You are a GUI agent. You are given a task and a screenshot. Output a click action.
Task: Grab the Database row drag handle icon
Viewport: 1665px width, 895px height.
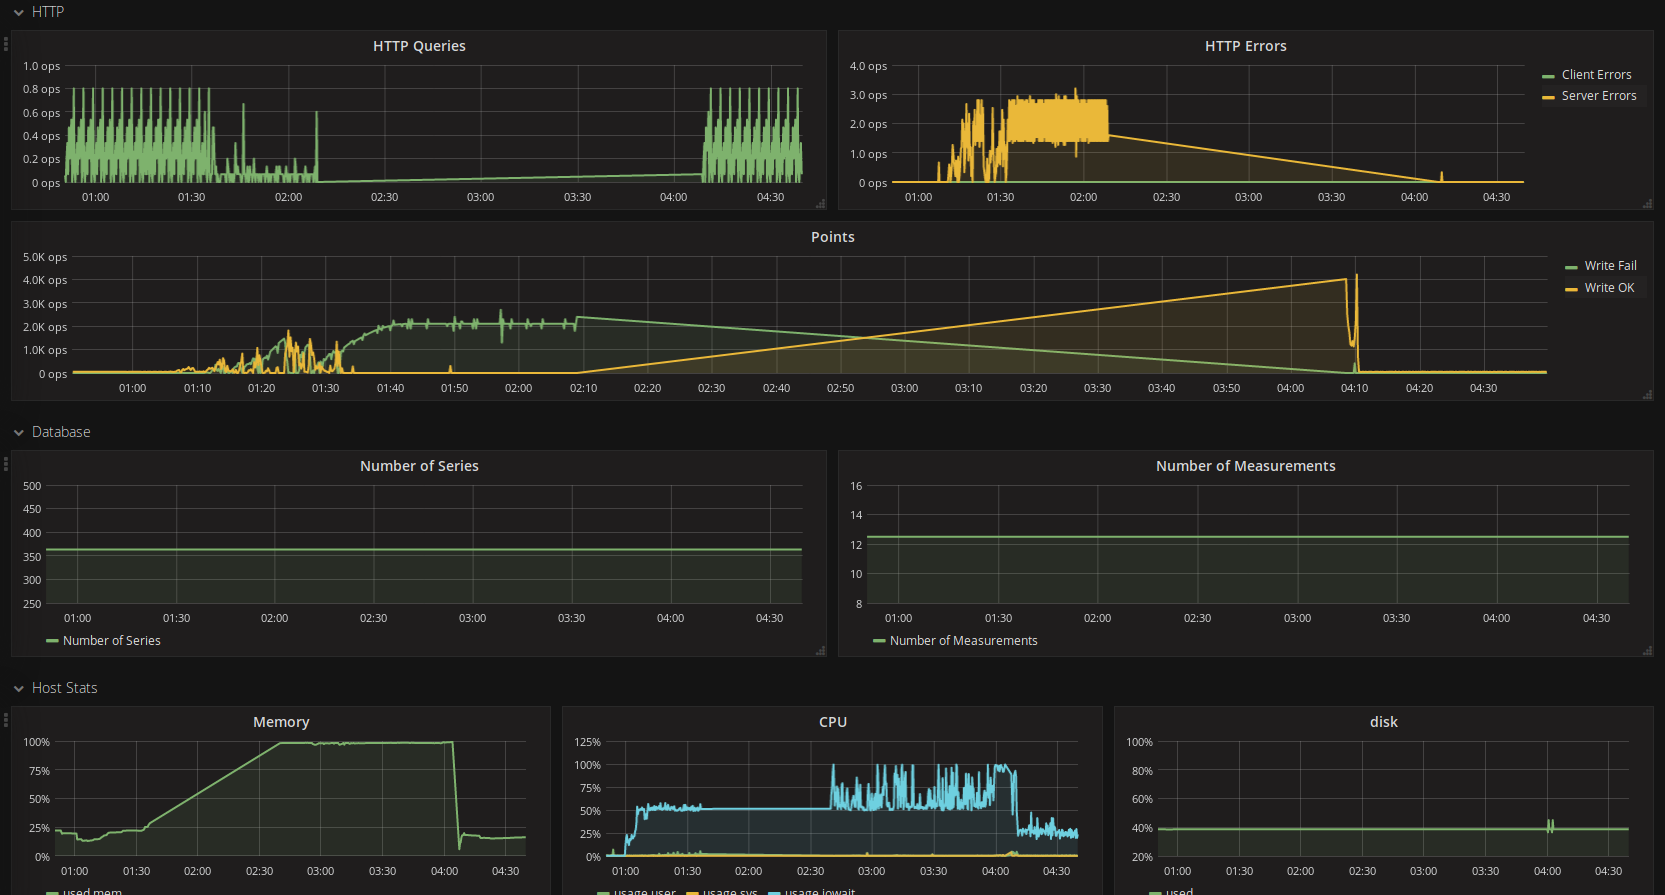[x=5, y=464]
